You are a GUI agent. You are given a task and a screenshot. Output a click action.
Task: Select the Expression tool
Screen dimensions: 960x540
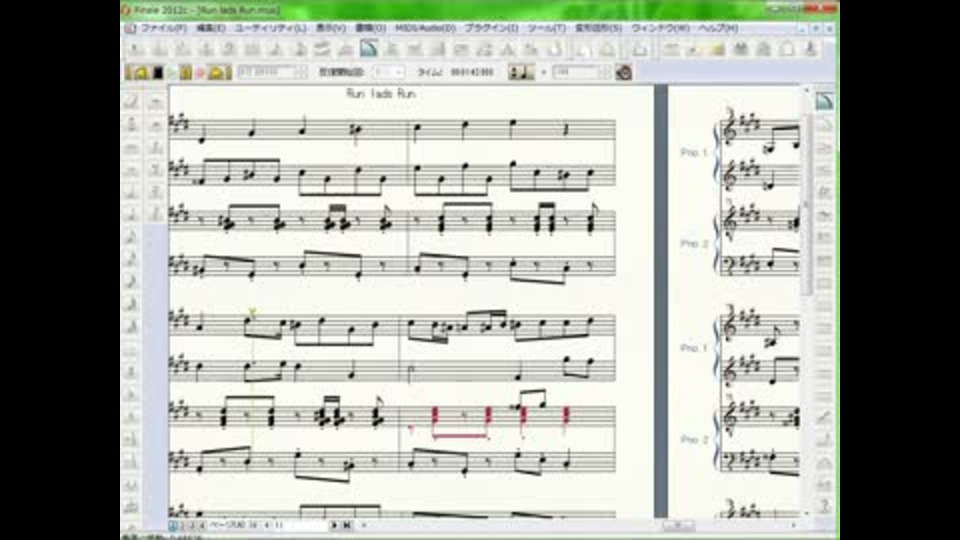(x=415, y=49)
